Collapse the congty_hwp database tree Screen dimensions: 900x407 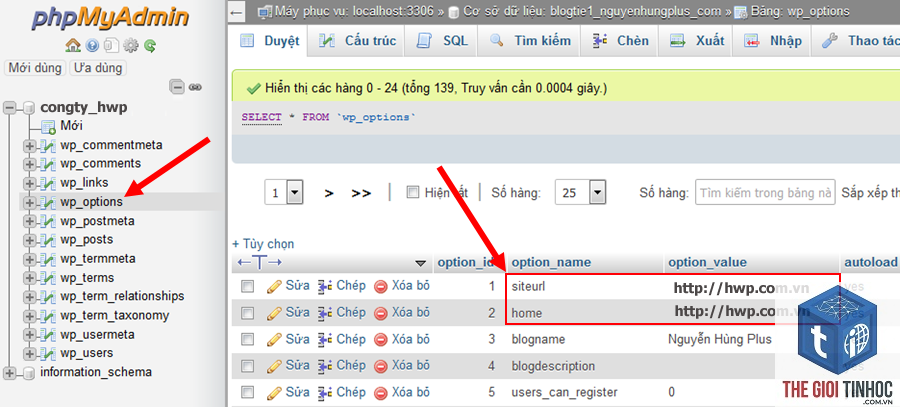[9, 108]
